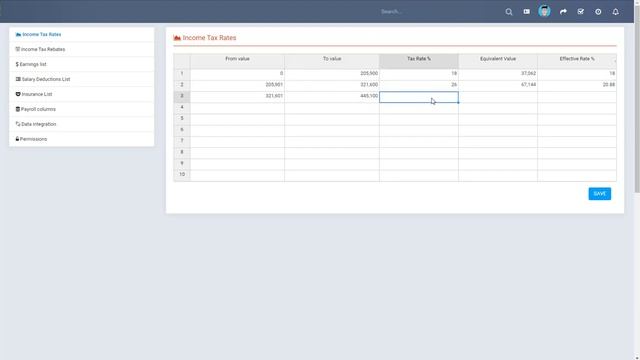Select row header 10
The image size is (640, 360).
[182, 175]
